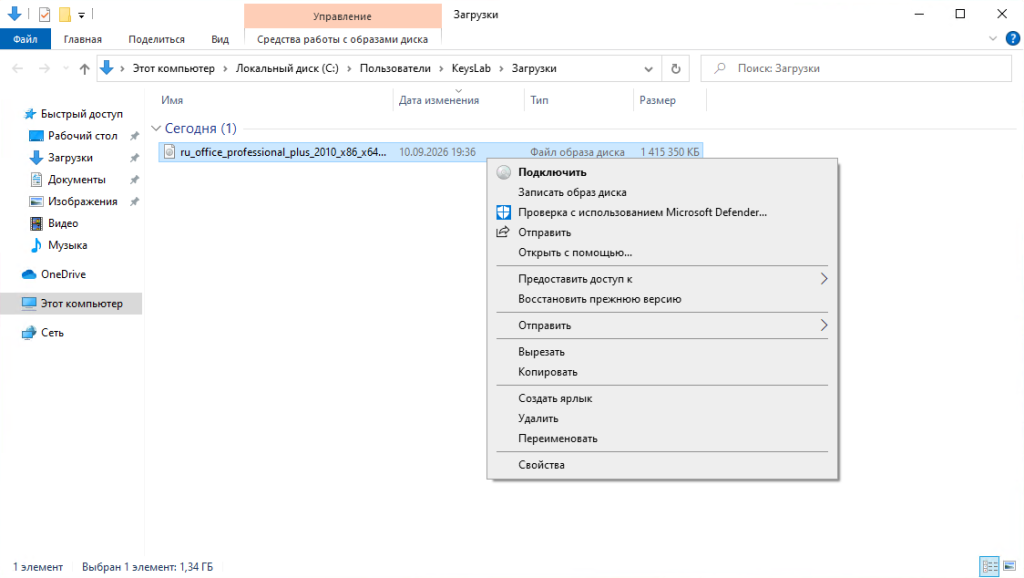Click Пользователи in the address path

point(395,69)
